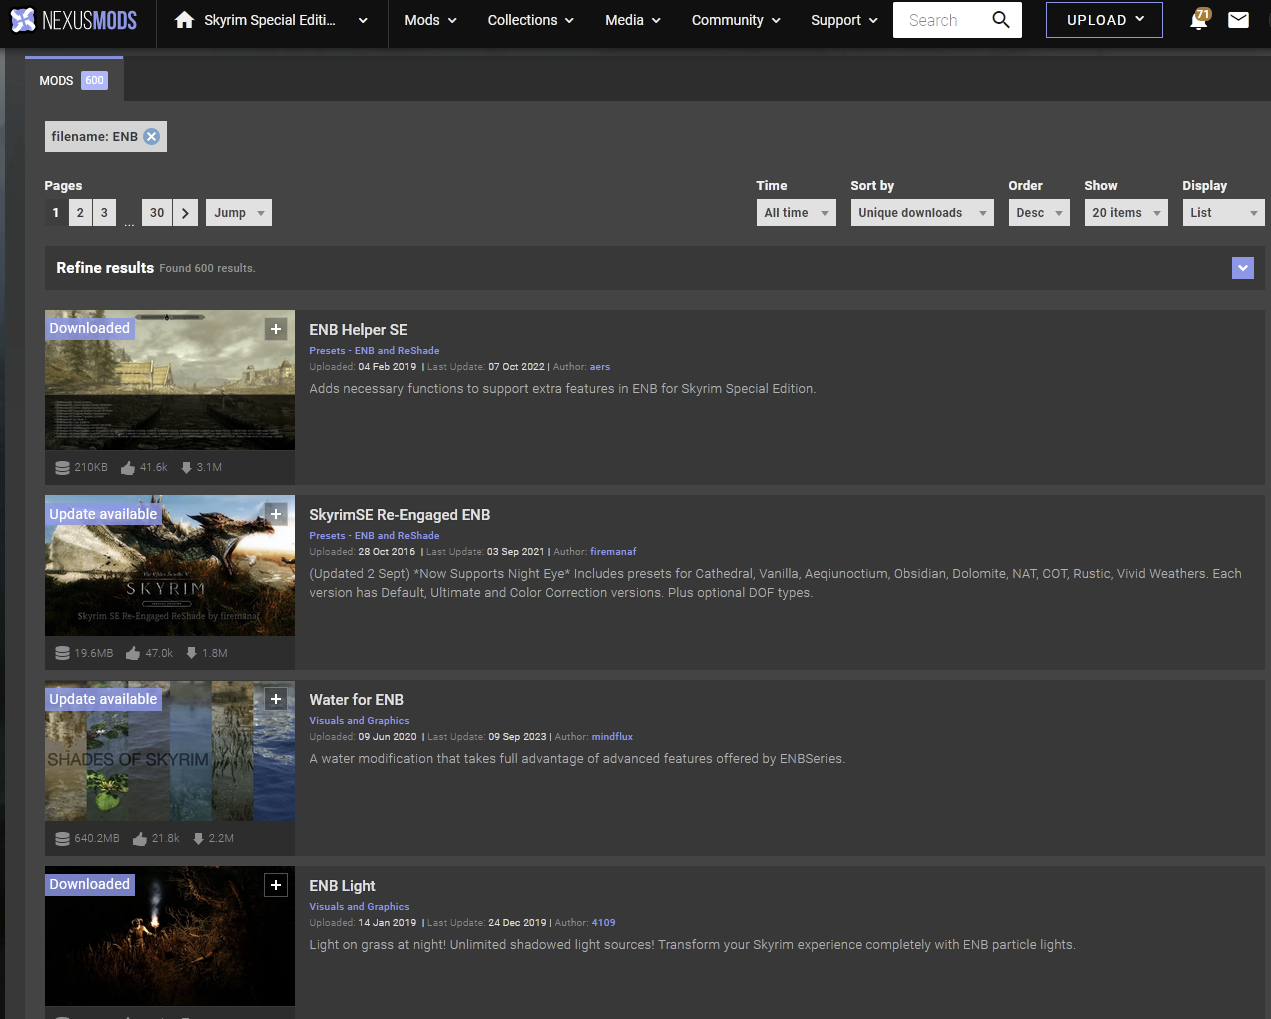Open the messages envelope icon
Image resolution: width=1271 pixels, height=1019 pixels.
[1238, 20]
